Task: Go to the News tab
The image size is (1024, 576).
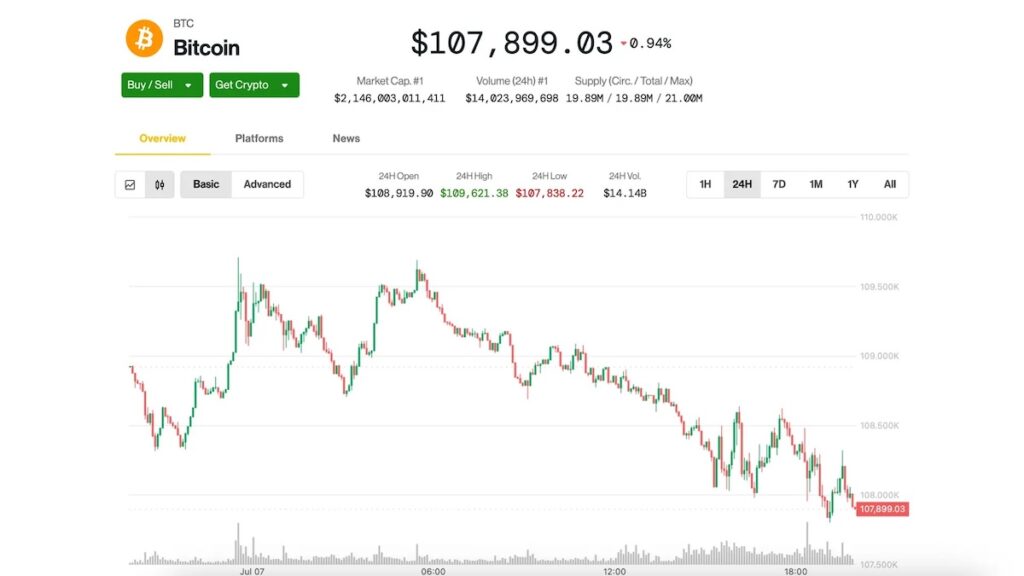Action: point(346,138)
